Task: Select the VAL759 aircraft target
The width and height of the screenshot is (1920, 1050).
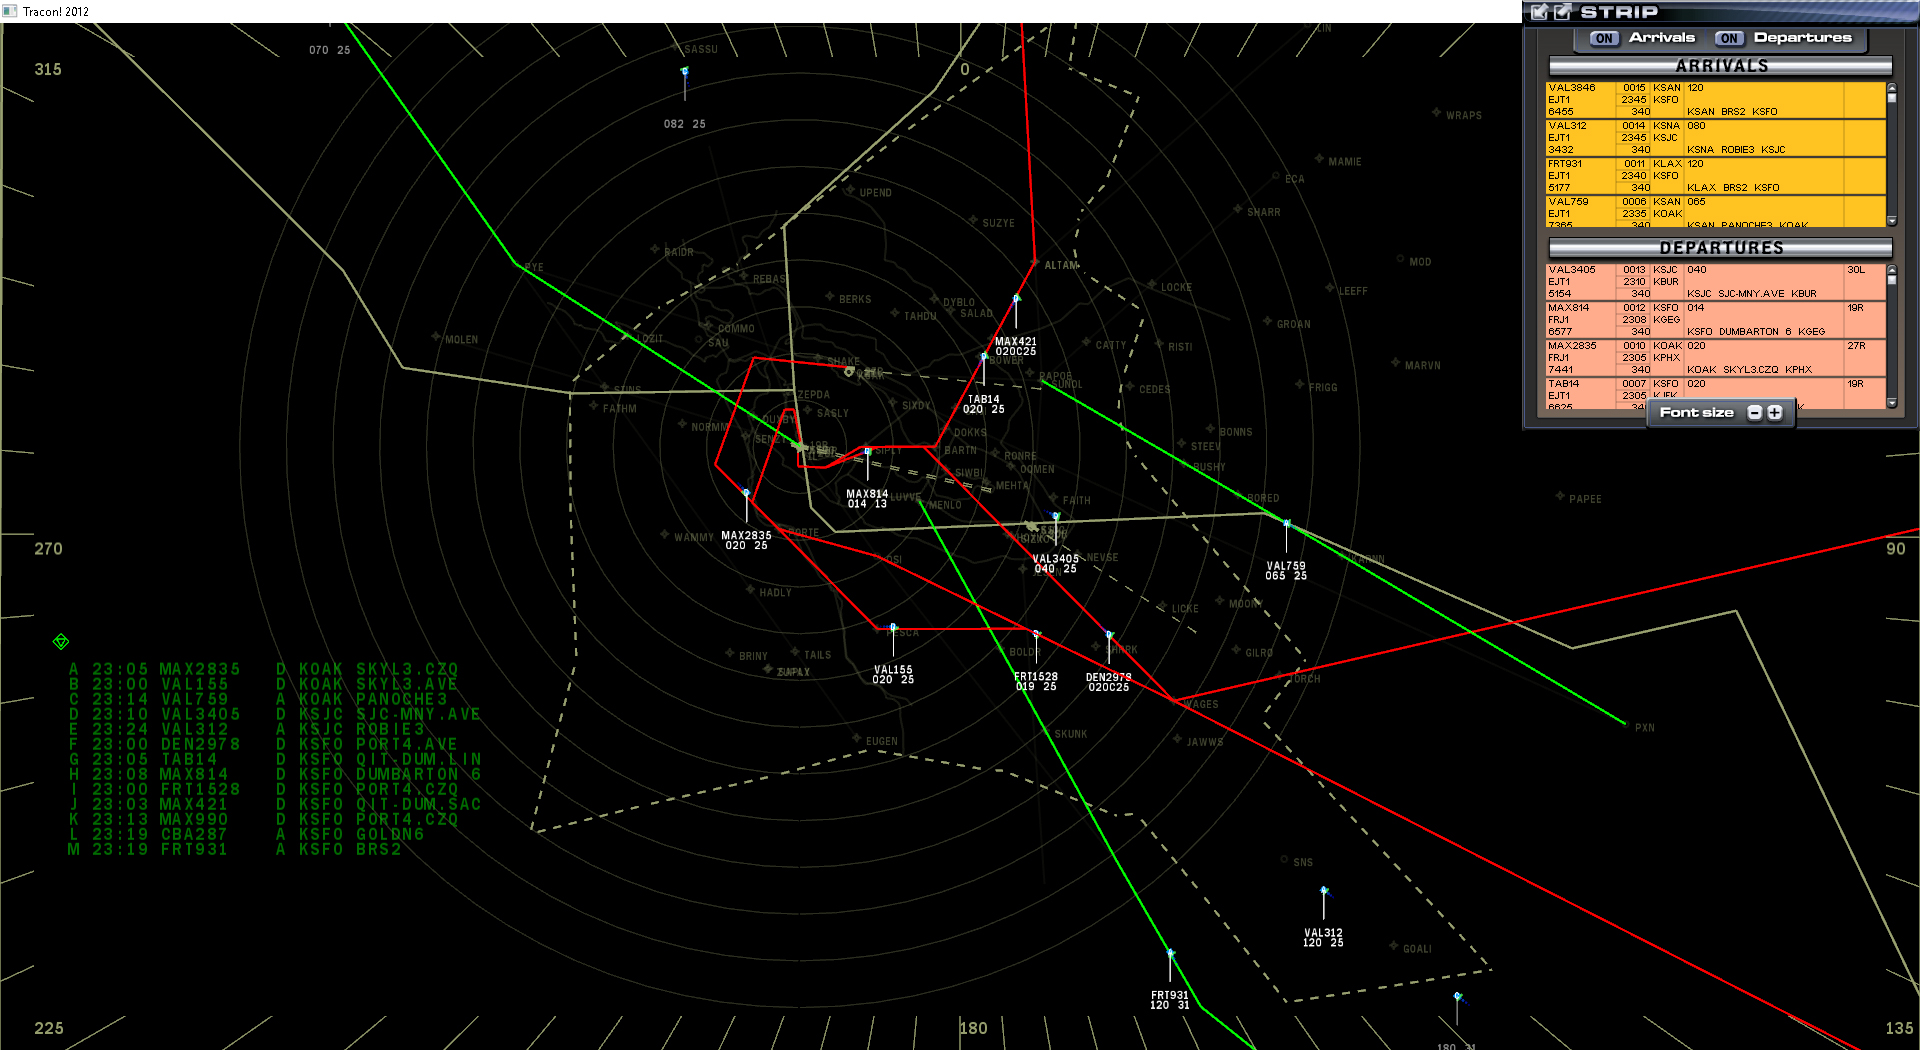Action: [x=1287, y=521]
